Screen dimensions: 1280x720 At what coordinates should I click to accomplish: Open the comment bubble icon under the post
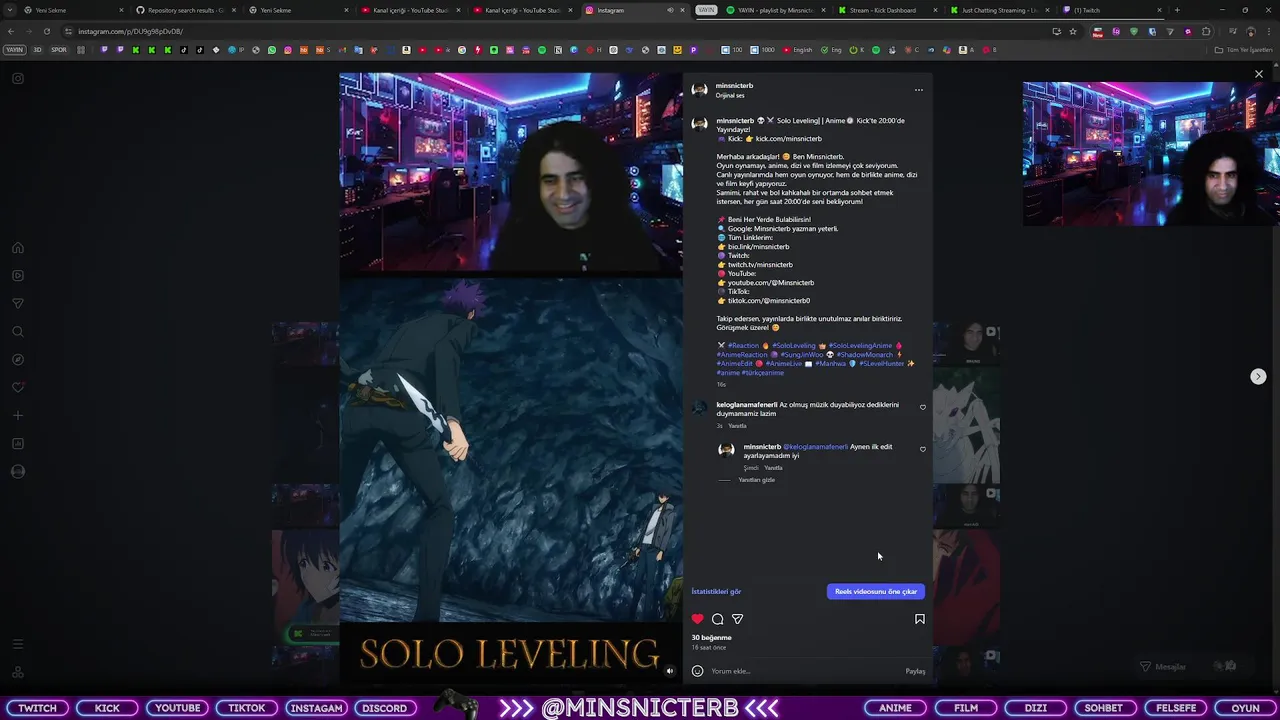click(x=717, y=619)
